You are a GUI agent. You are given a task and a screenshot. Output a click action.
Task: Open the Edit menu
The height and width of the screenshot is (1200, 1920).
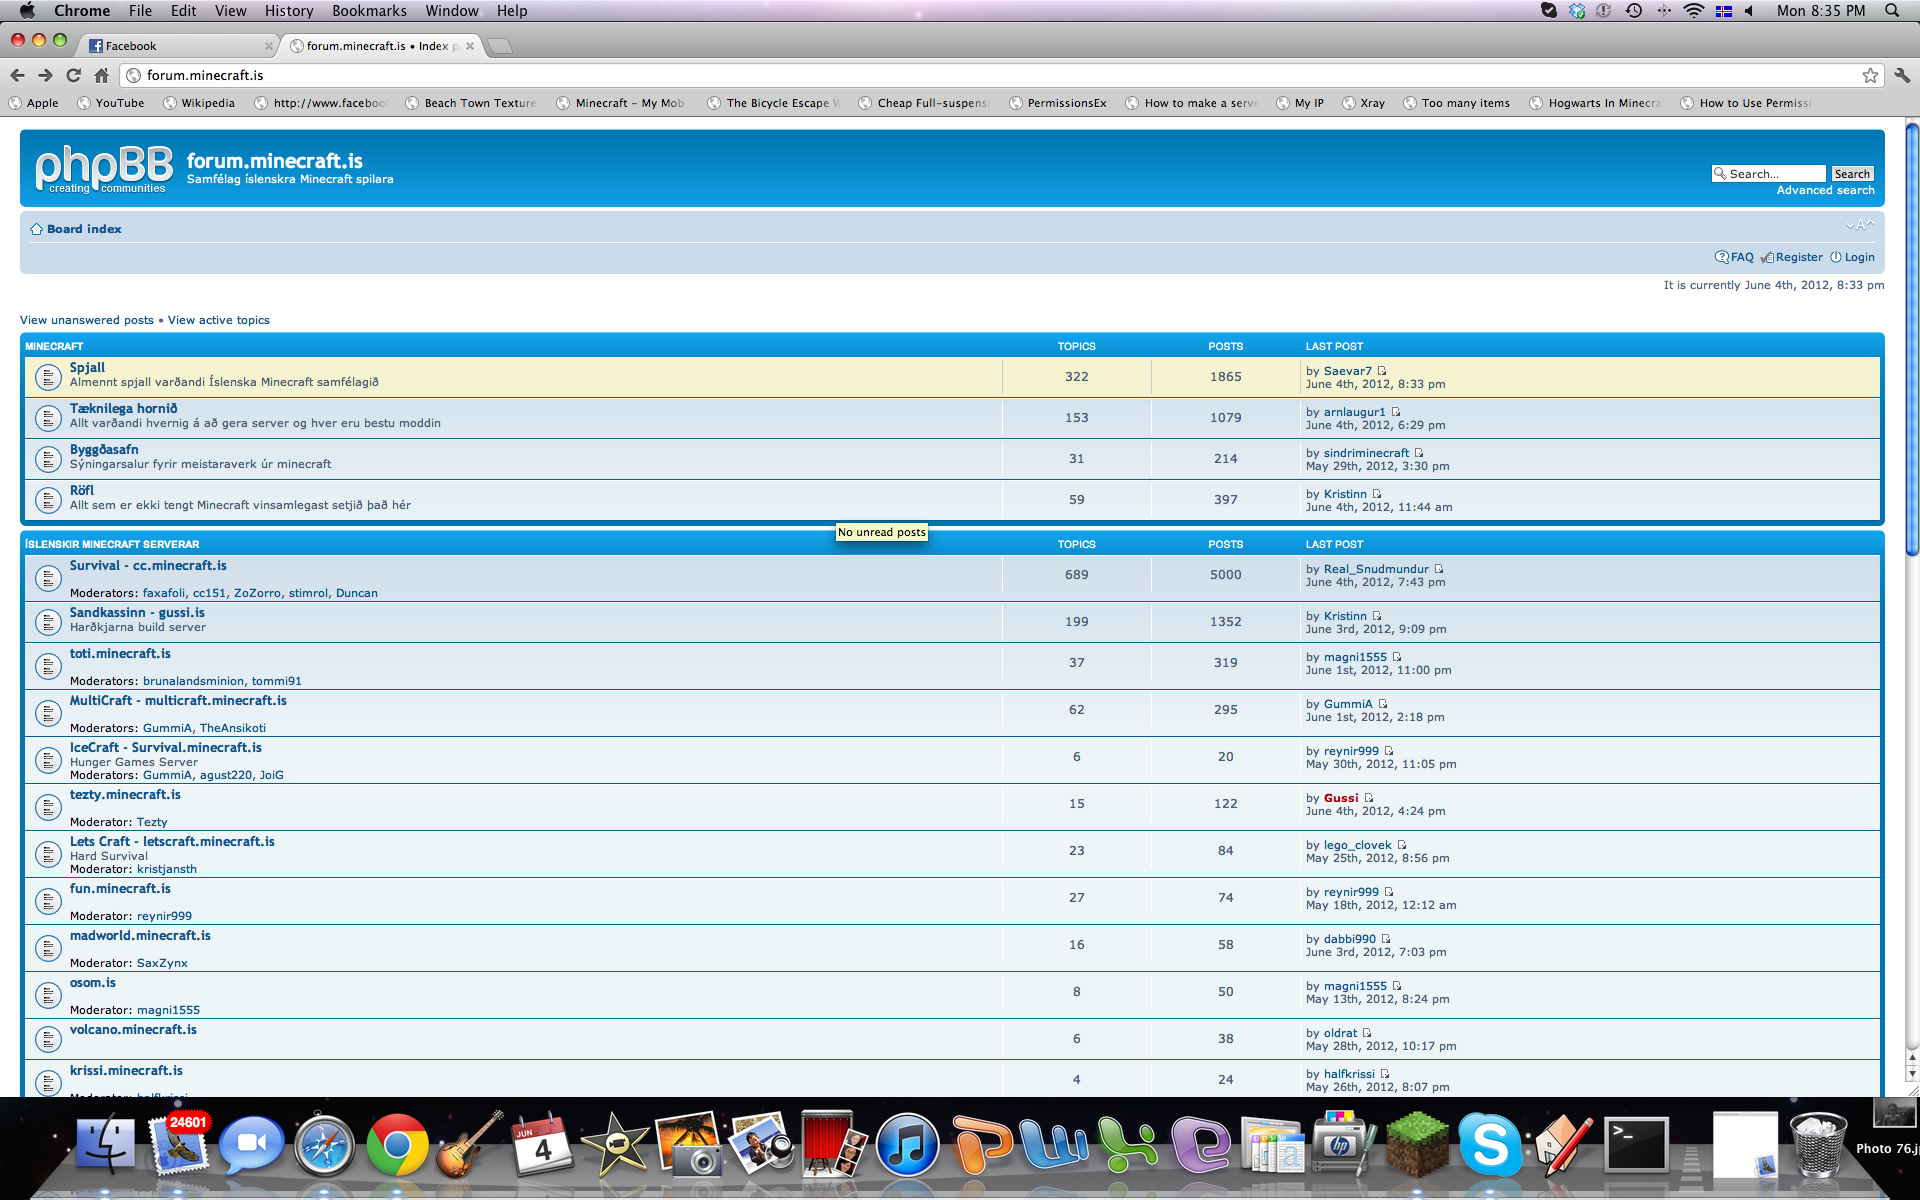pos(183,11)
